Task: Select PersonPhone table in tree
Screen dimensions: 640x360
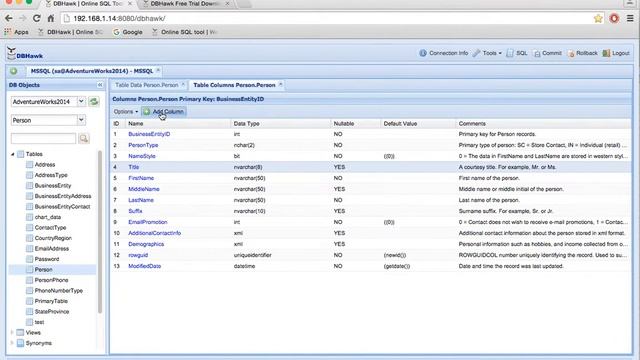Action: [51, 280]
